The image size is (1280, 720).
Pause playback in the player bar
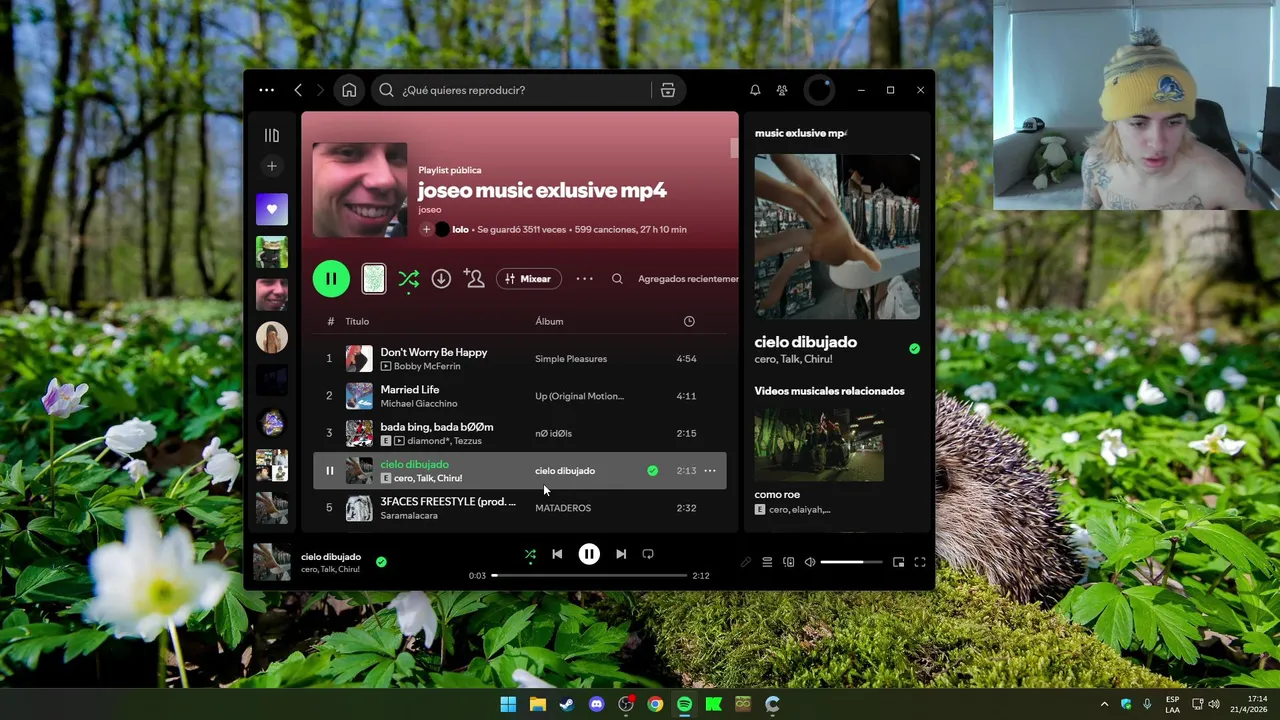pos(589,554)
